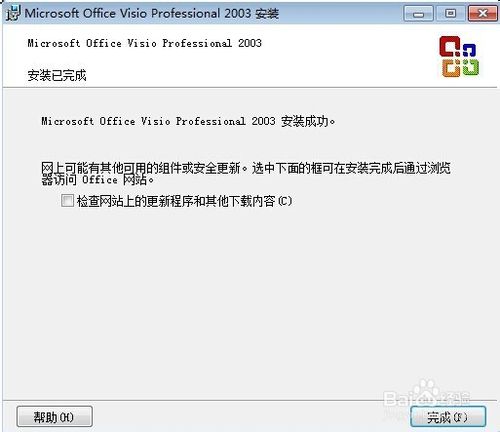This screenshot has height=432, width=500.
Task: Click the orange square of the Office logo
Action: tap(451, 68)
